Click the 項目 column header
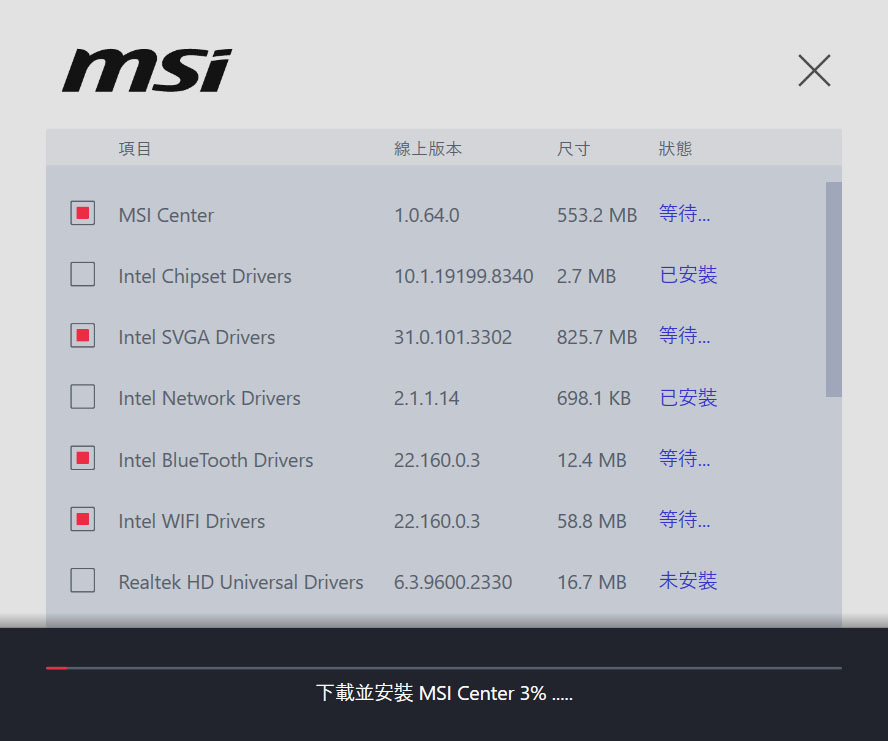The height and width of the screenshot is (741, 888). pos(135,149)
